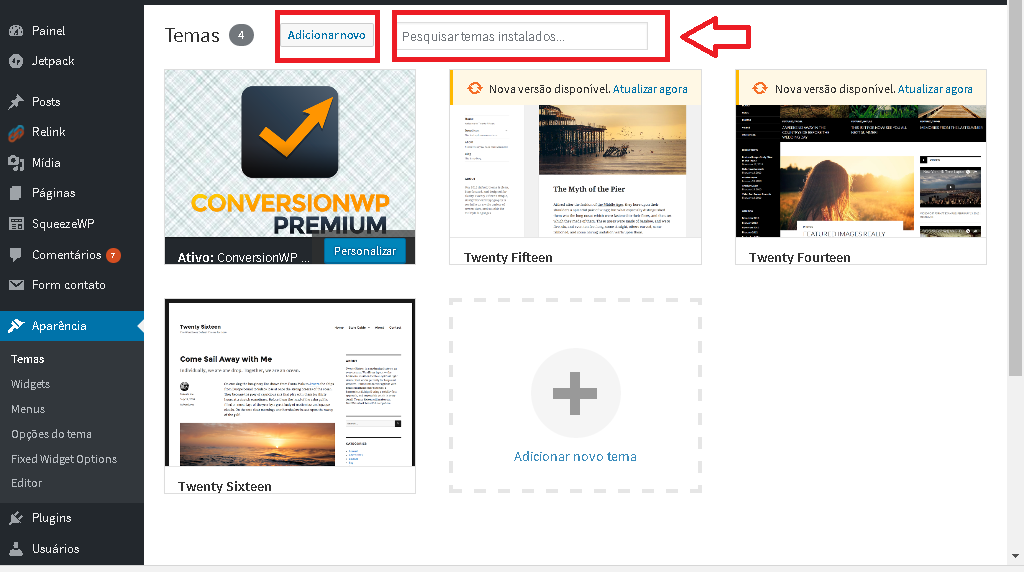This screenshot has height=572, width=1024.
Task: Click the Plugins plug icon
Action: tap(16, 518)
